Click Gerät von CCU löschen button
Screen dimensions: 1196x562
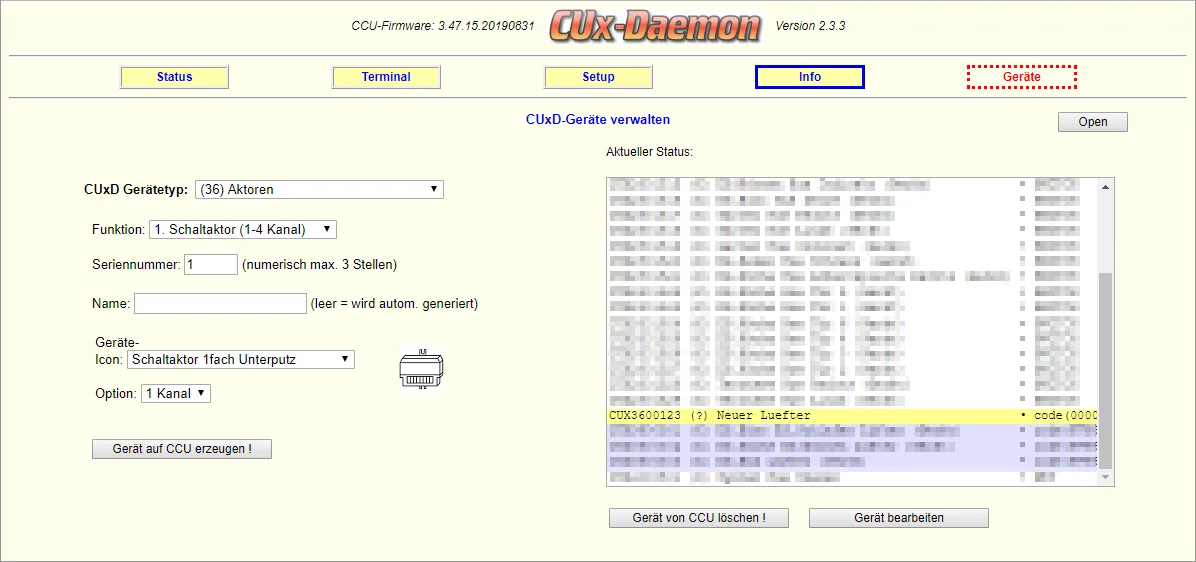pyautogui.click(x=699, y=518)
